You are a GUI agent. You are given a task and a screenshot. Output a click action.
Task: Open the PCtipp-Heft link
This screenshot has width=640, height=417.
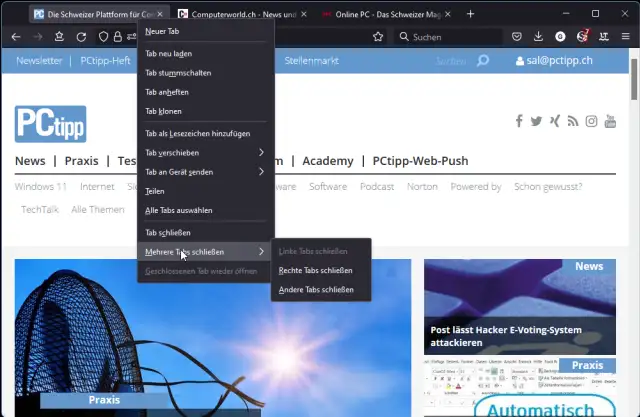pos(105,61)
